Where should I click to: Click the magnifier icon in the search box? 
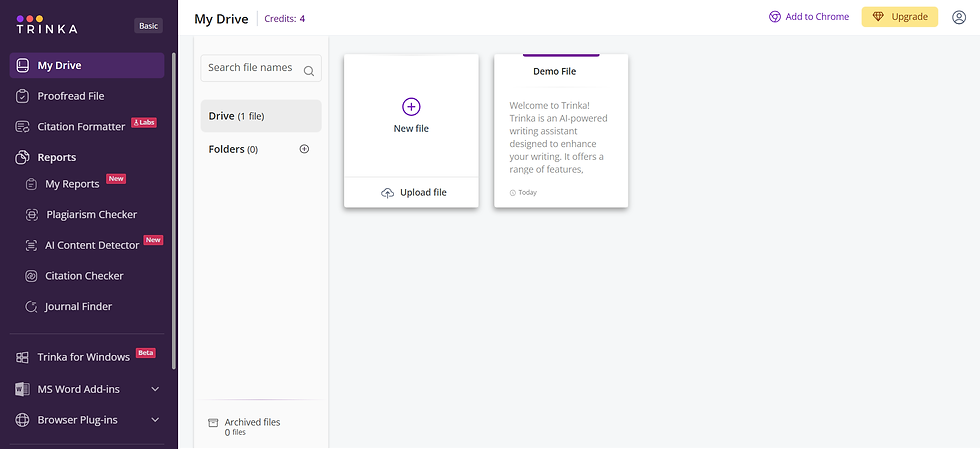[x=309, y=71]
